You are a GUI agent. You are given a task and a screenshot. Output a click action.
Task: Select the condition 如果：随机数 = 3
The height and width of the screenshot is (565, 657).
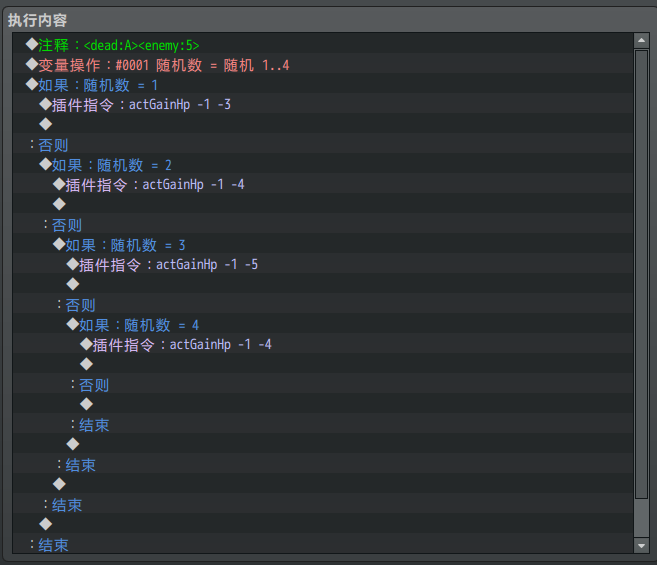[x=323, y=245]
